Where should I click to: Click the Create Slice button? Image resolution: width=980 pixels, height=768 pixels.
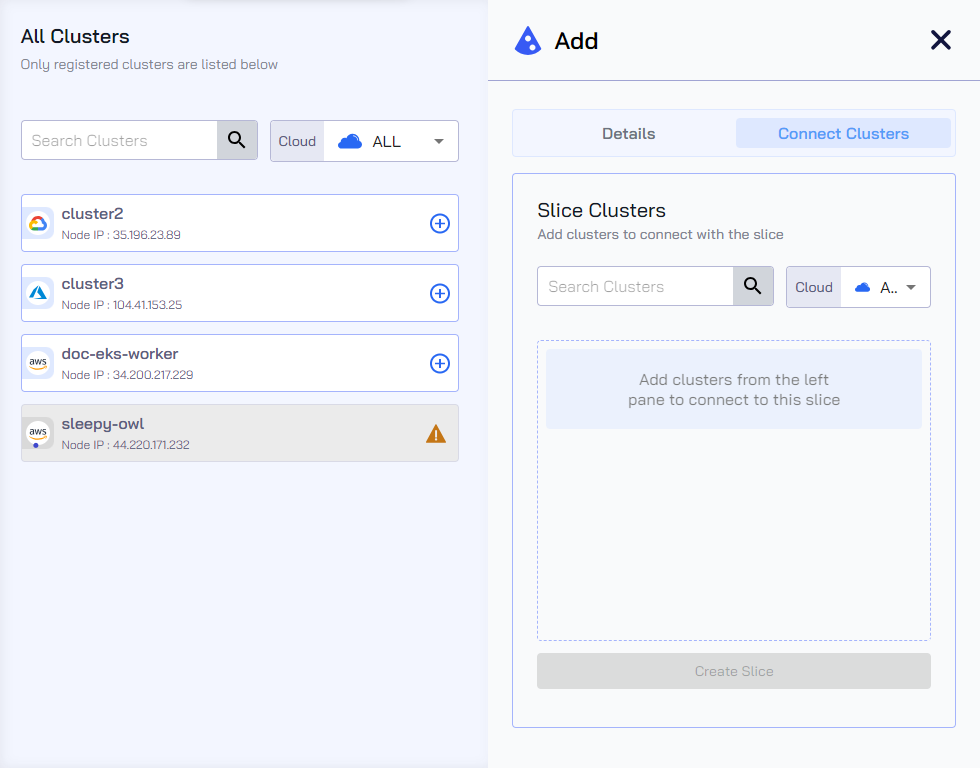(x=734, y=671)
